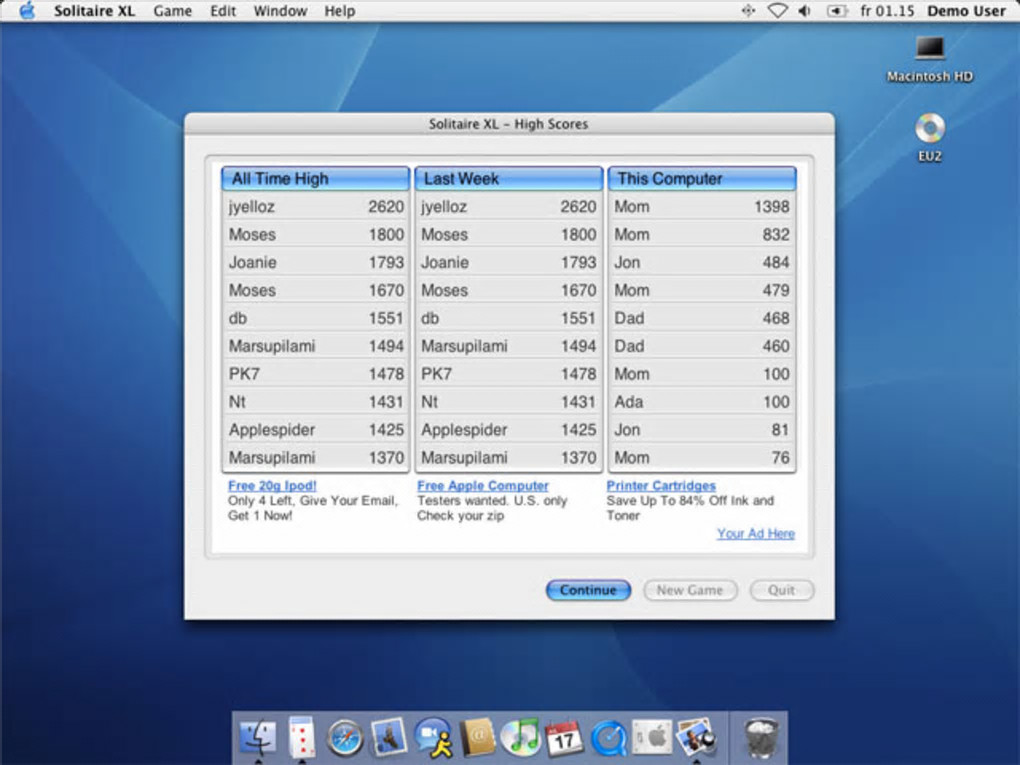
Task: Click the Demo User menu
Action: point(966,11)
